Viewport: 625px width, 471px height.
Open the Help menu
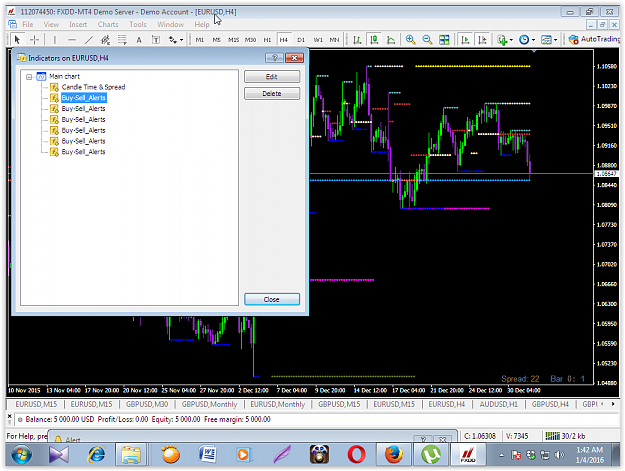click(x=202, y=24)
